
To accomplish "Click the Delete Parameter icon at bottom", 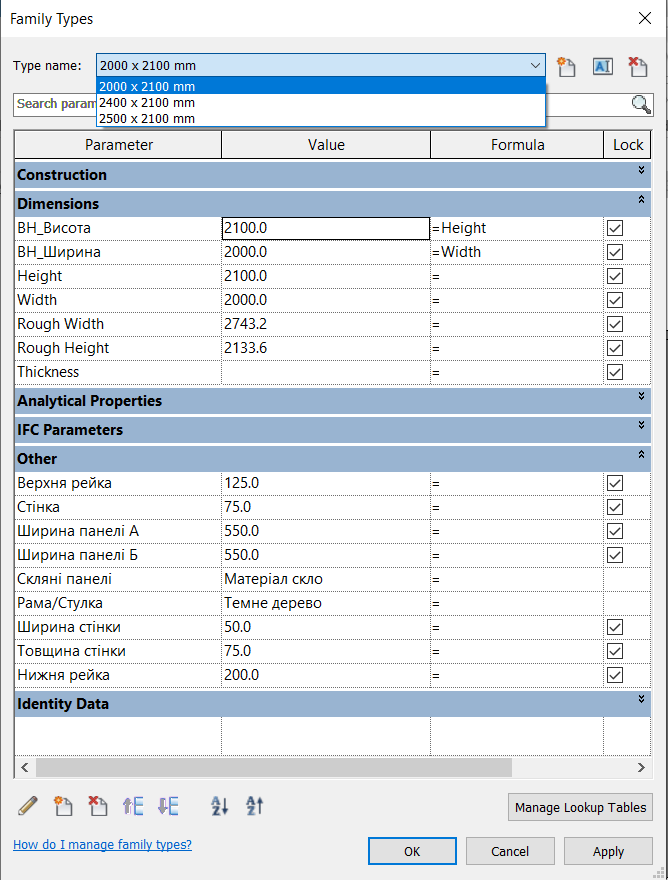I will [x=98, y=806].
